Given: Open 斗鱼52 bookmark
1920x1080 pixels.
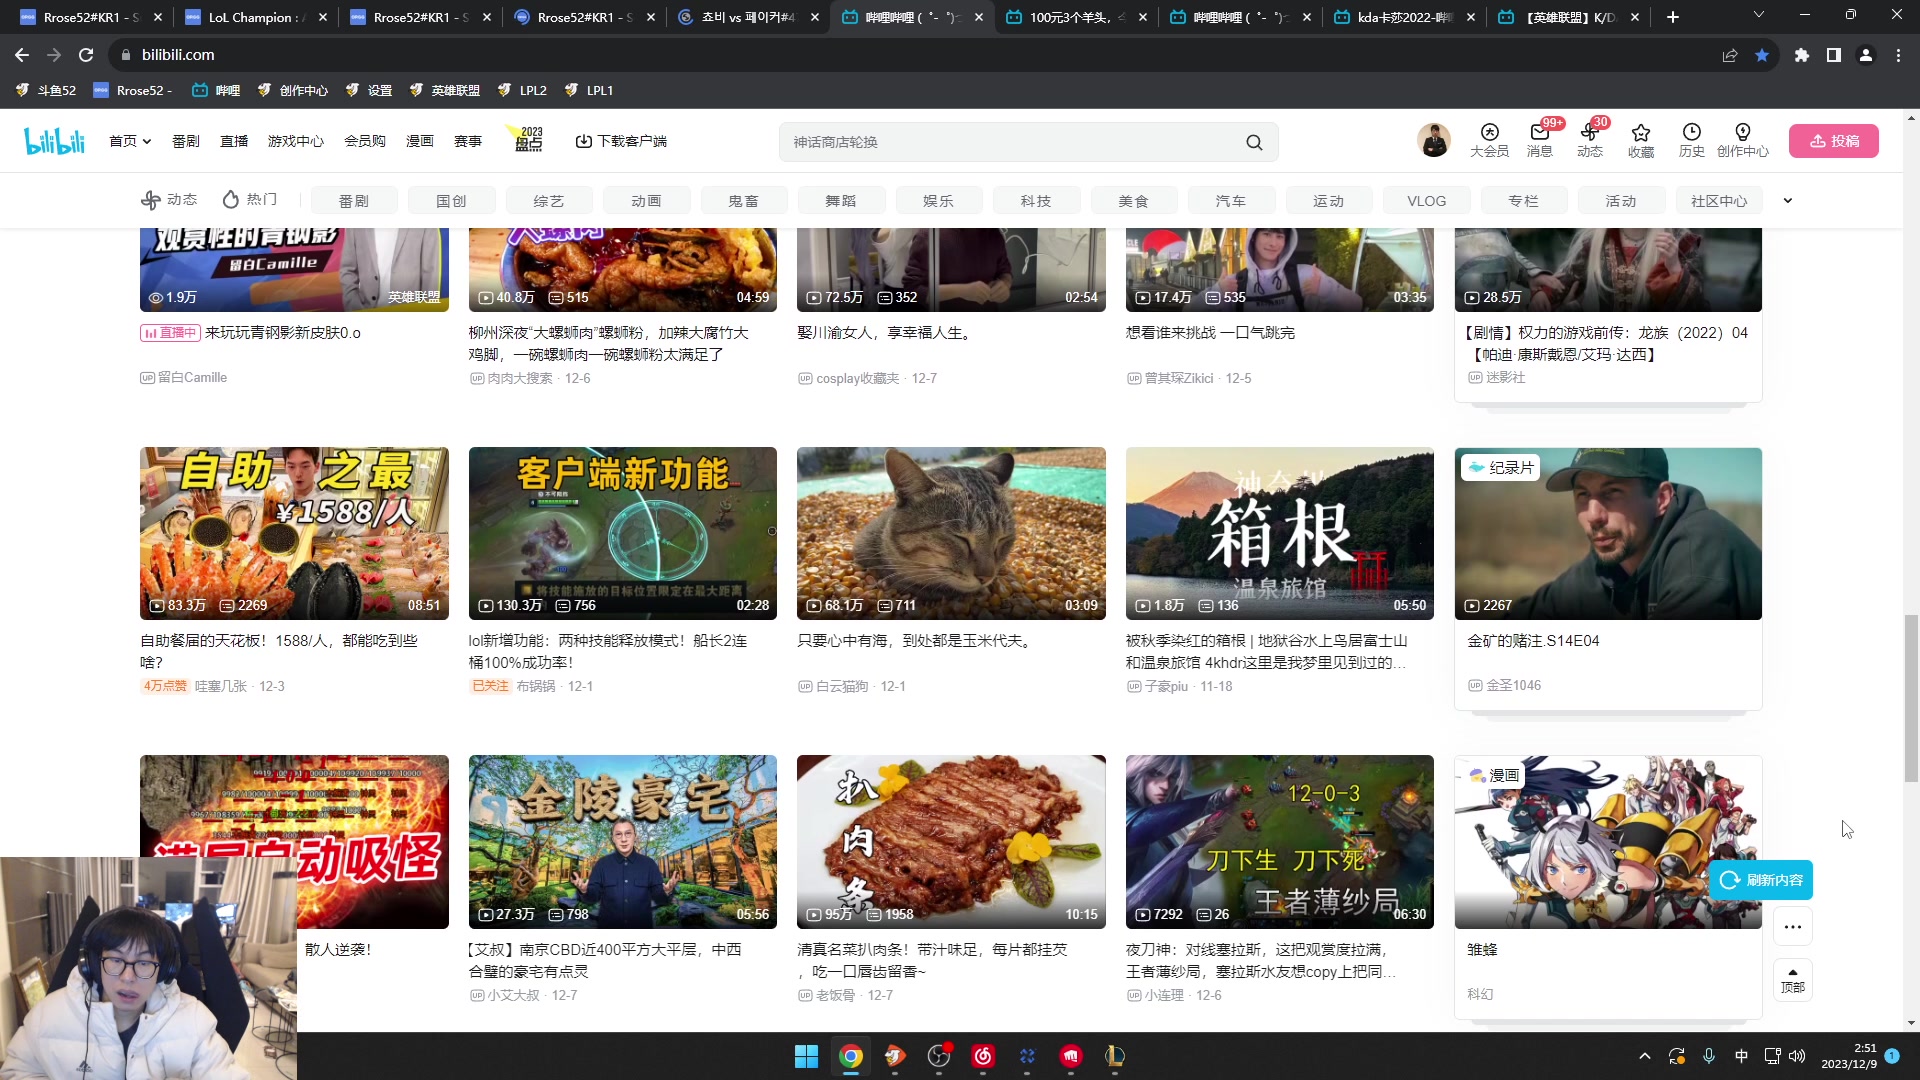Looking at the screenshot, I should tap(46, 90).
